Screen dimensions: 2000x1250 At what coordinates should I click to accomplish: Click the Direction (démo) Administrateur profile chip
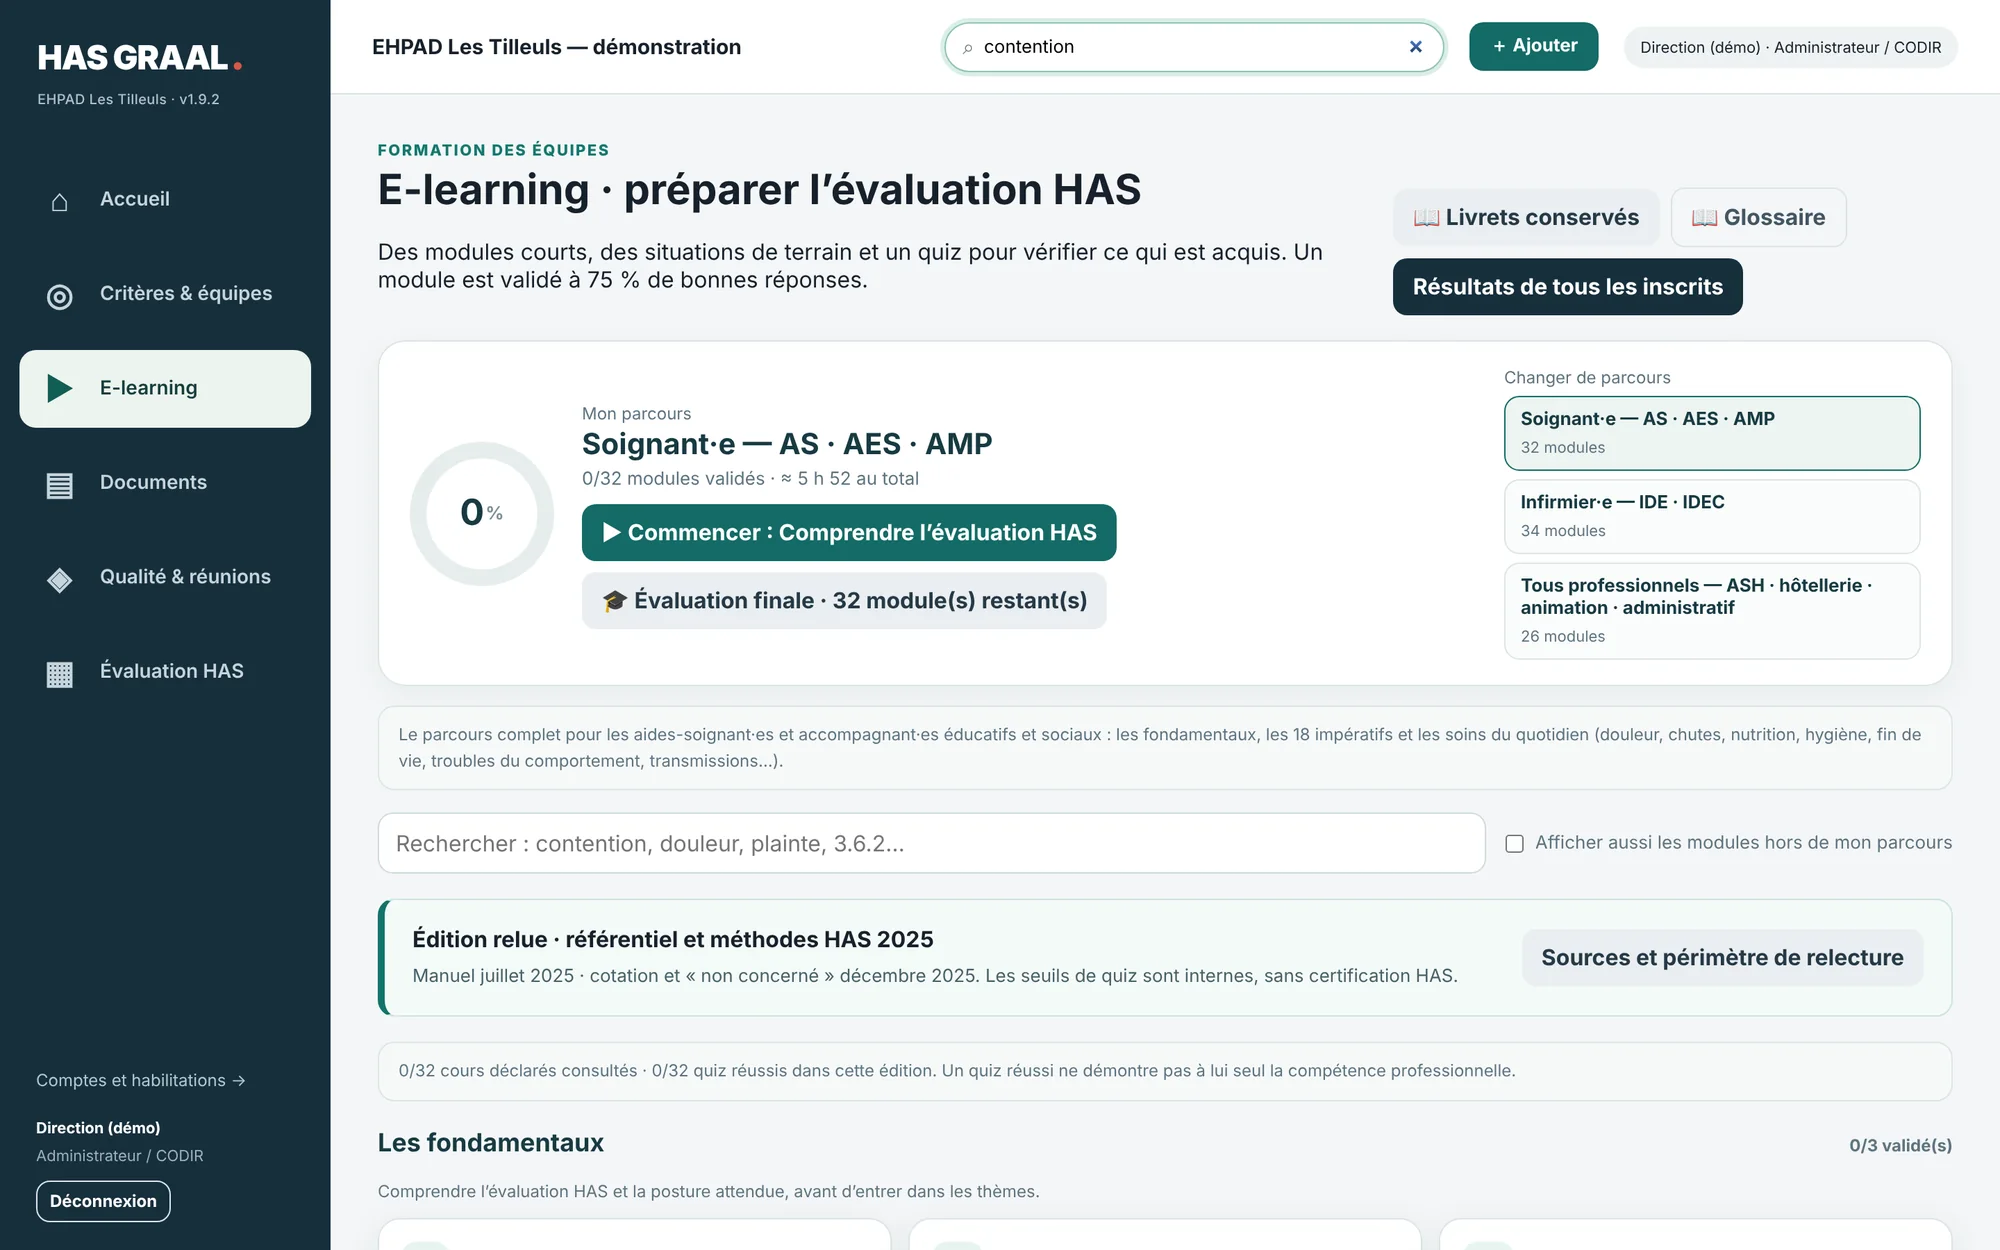pos(1790,47)
